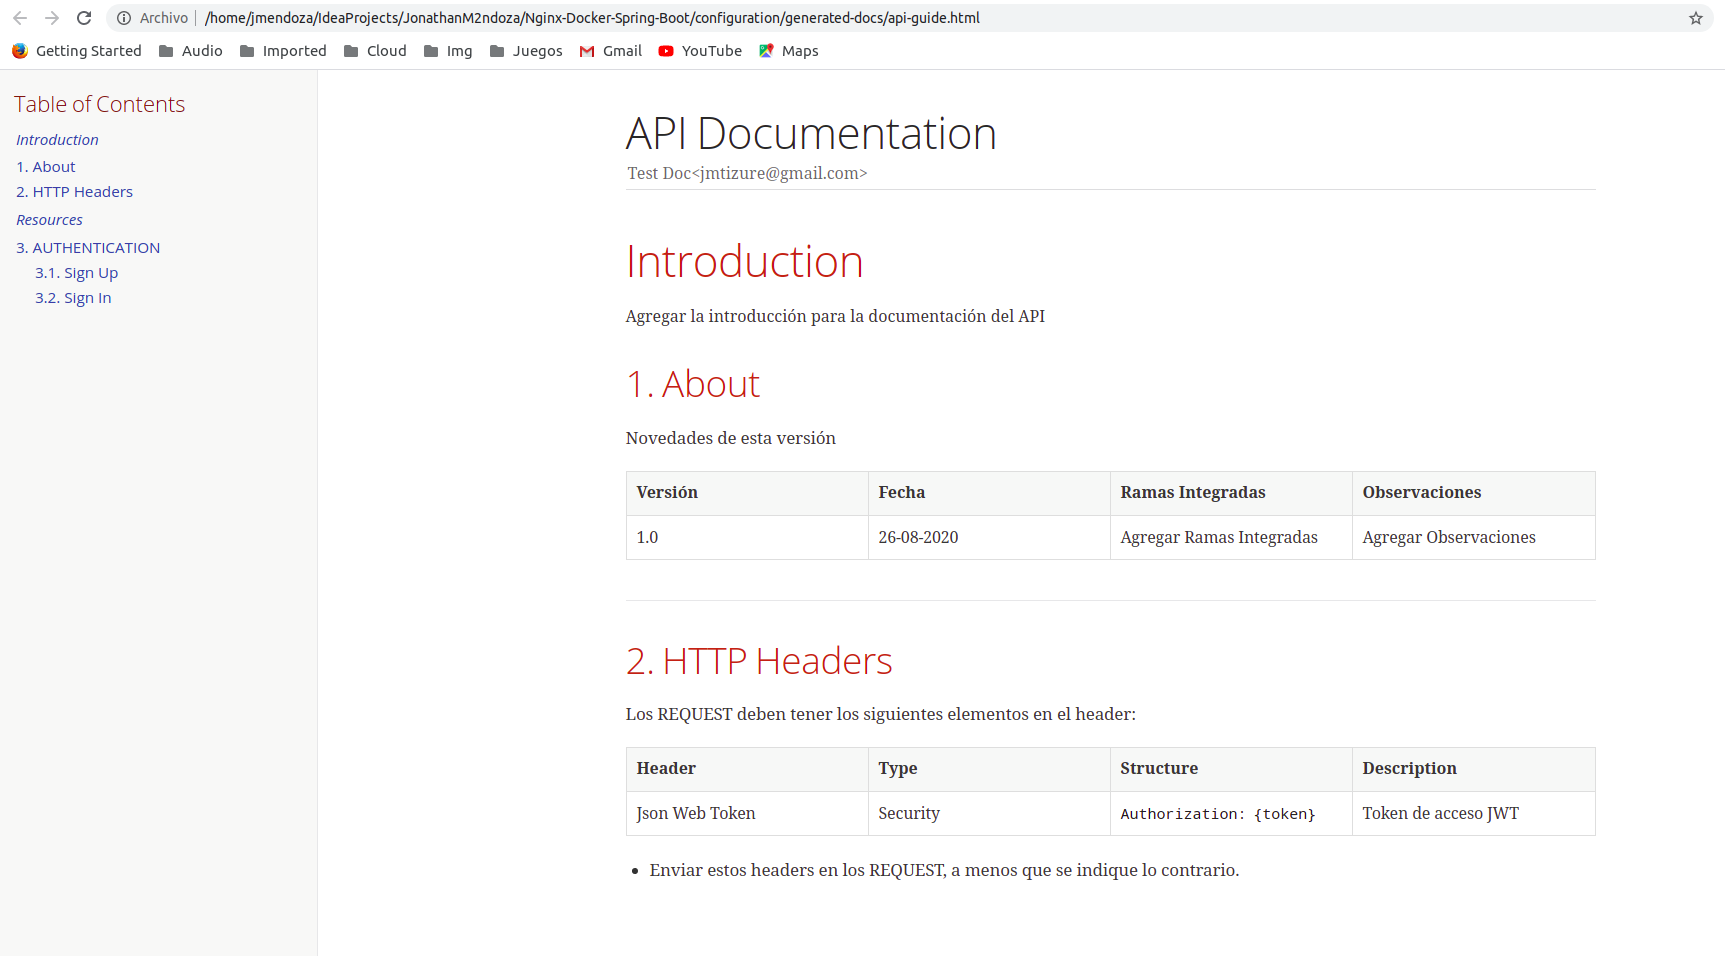Open the Audio bookmarks folder

(x=190, y=51)
